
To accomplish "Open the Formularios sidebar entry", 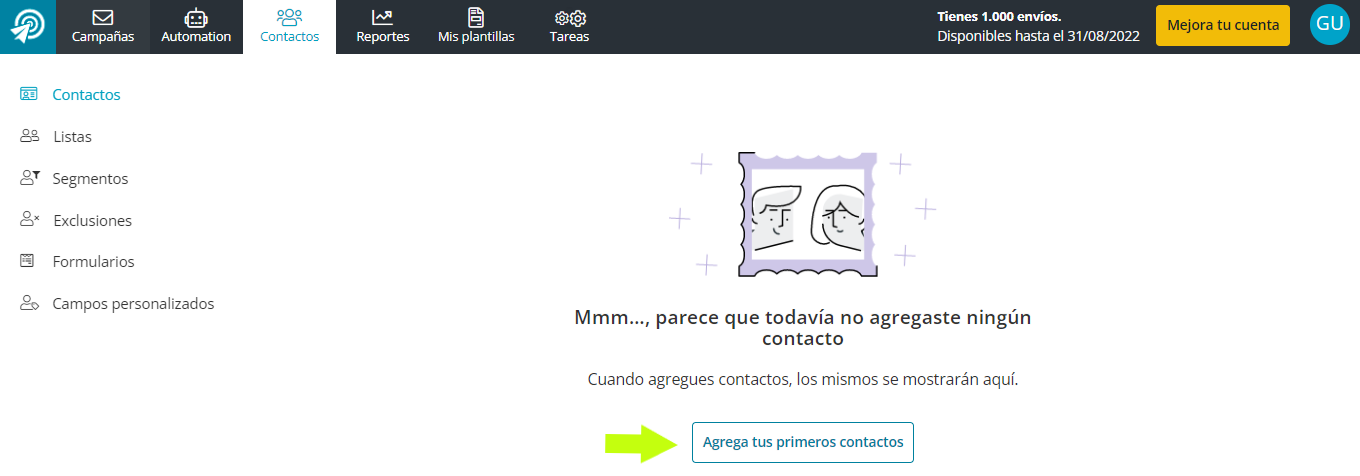I will tap(93, 262).
